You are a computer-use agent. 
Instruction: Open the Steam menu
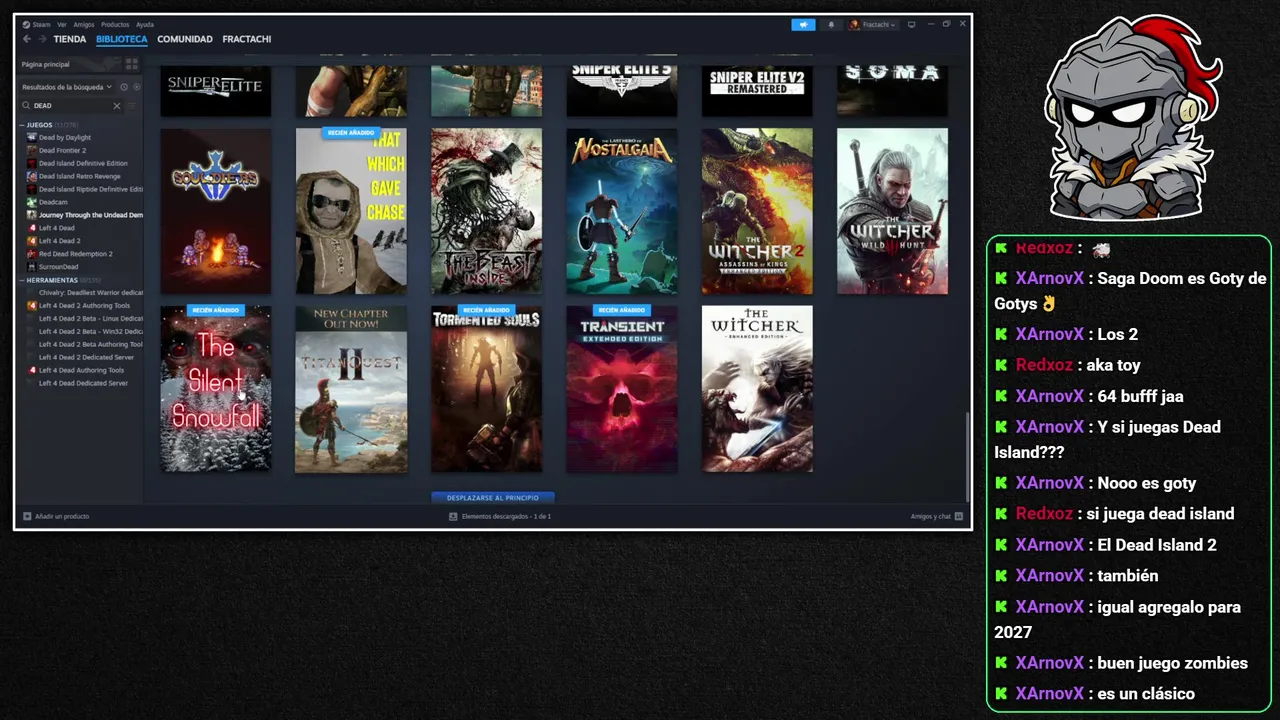pyautogui.click(x=37, y=24)
